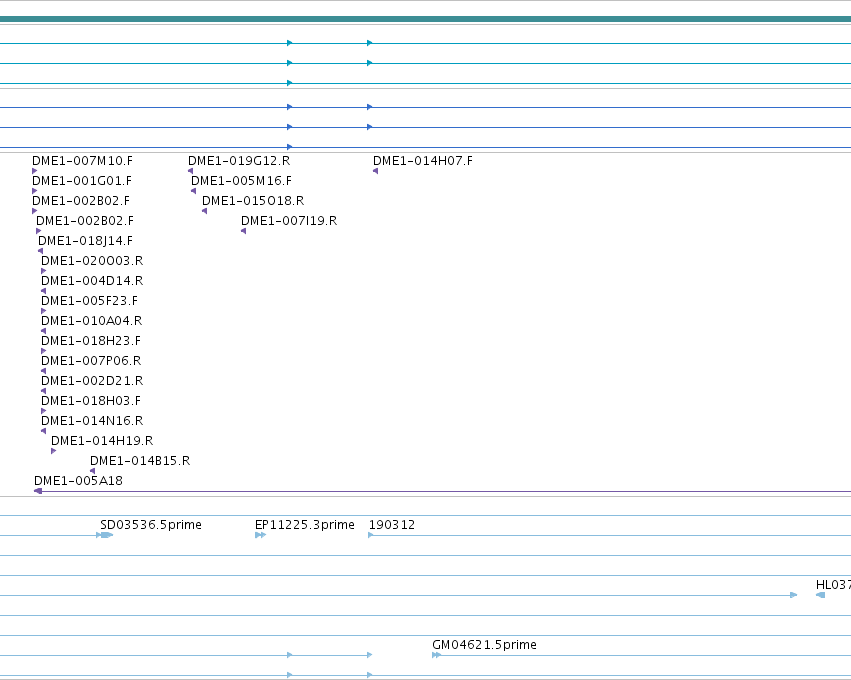Select the DME1-007I19.R feature label
The image size is (851, 680).
point(289,221)
